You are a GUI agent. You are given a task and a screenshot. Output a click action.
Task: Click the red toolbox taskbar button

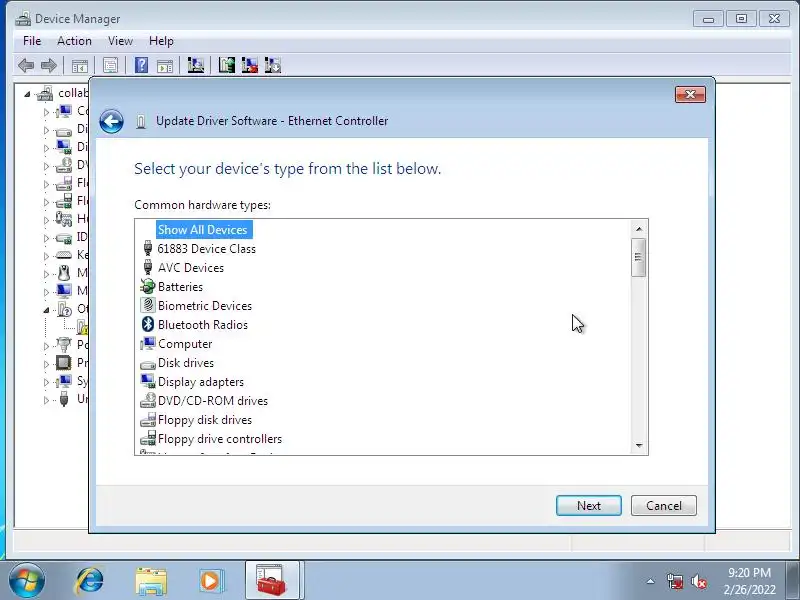[x=272, y=580]
